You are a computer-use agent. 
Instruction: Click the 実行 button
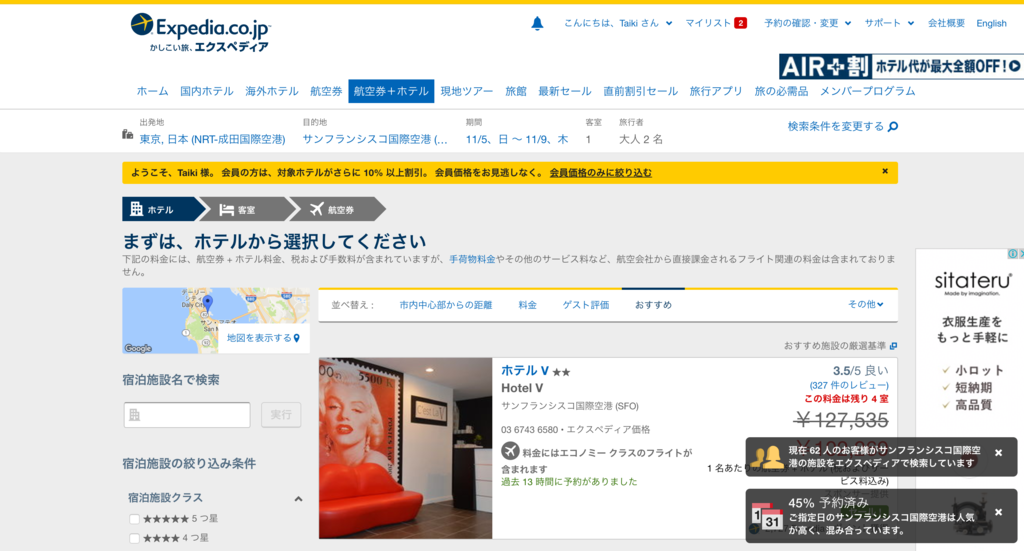coord(281,415)
